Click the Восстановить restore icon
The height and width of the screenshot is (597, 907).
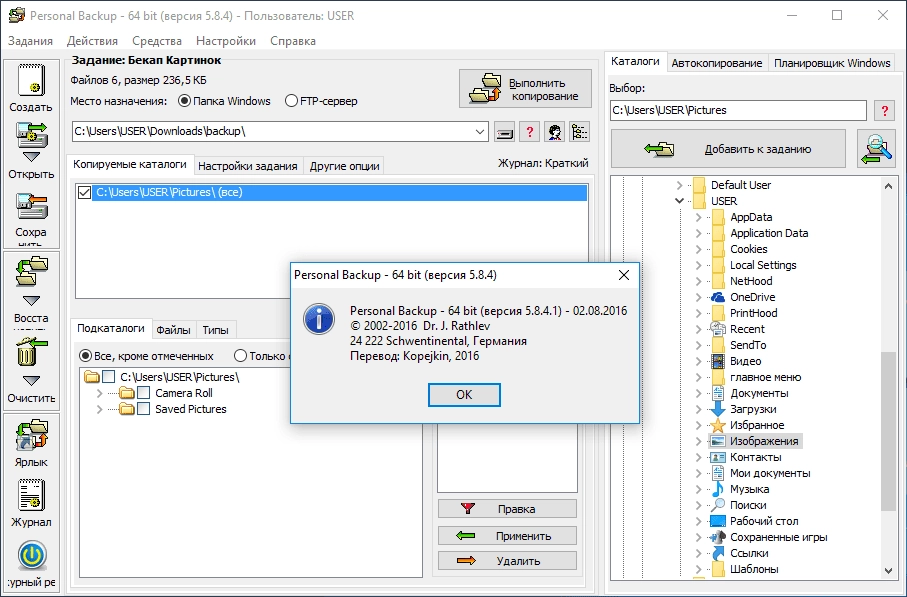coord(31,272)
